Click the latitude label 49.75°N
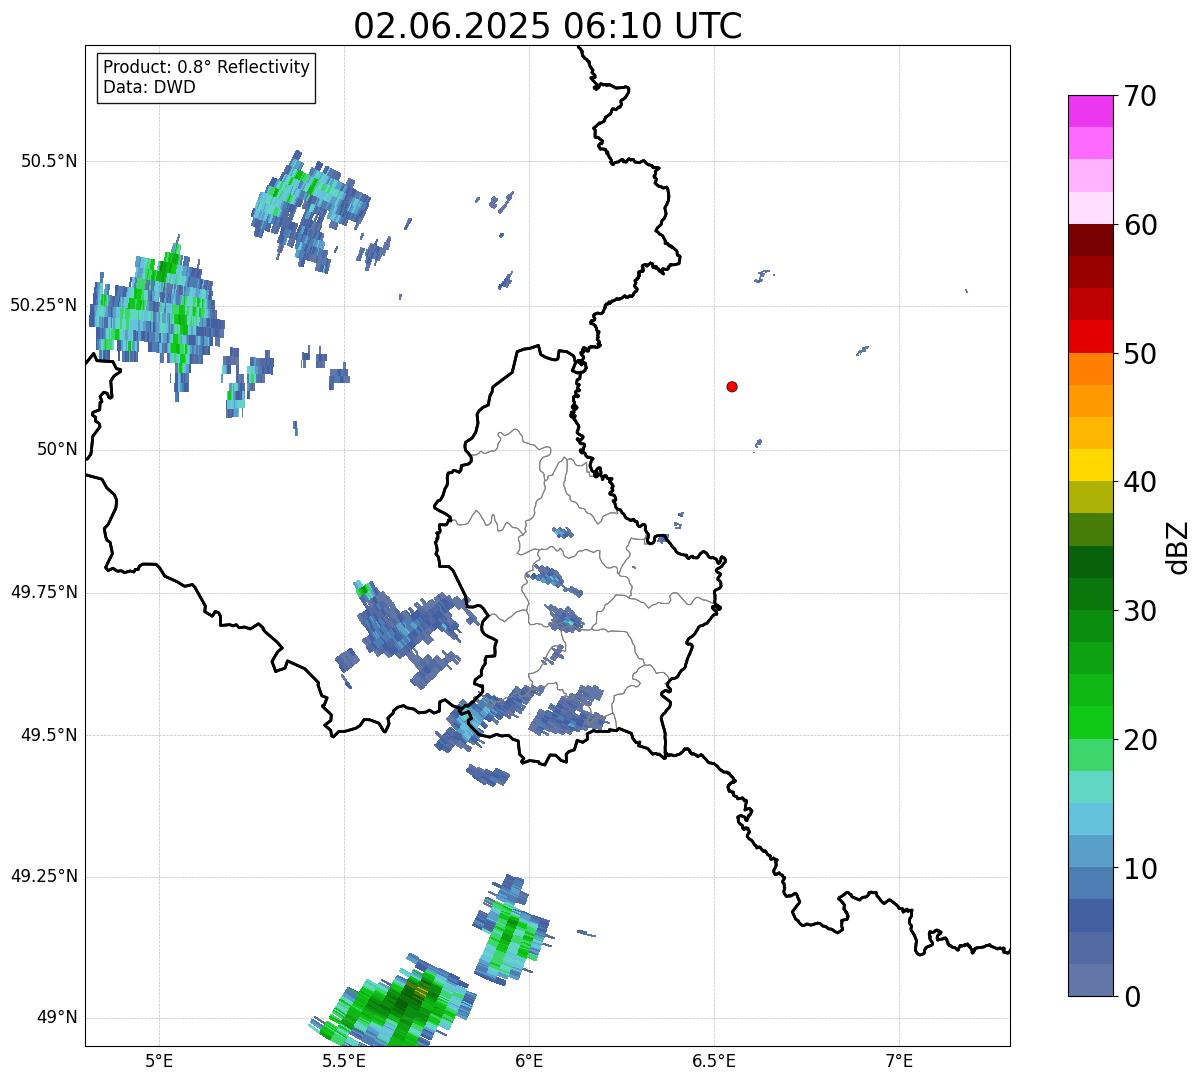Screen dimensions: 1202x1081 coord(44,592)
